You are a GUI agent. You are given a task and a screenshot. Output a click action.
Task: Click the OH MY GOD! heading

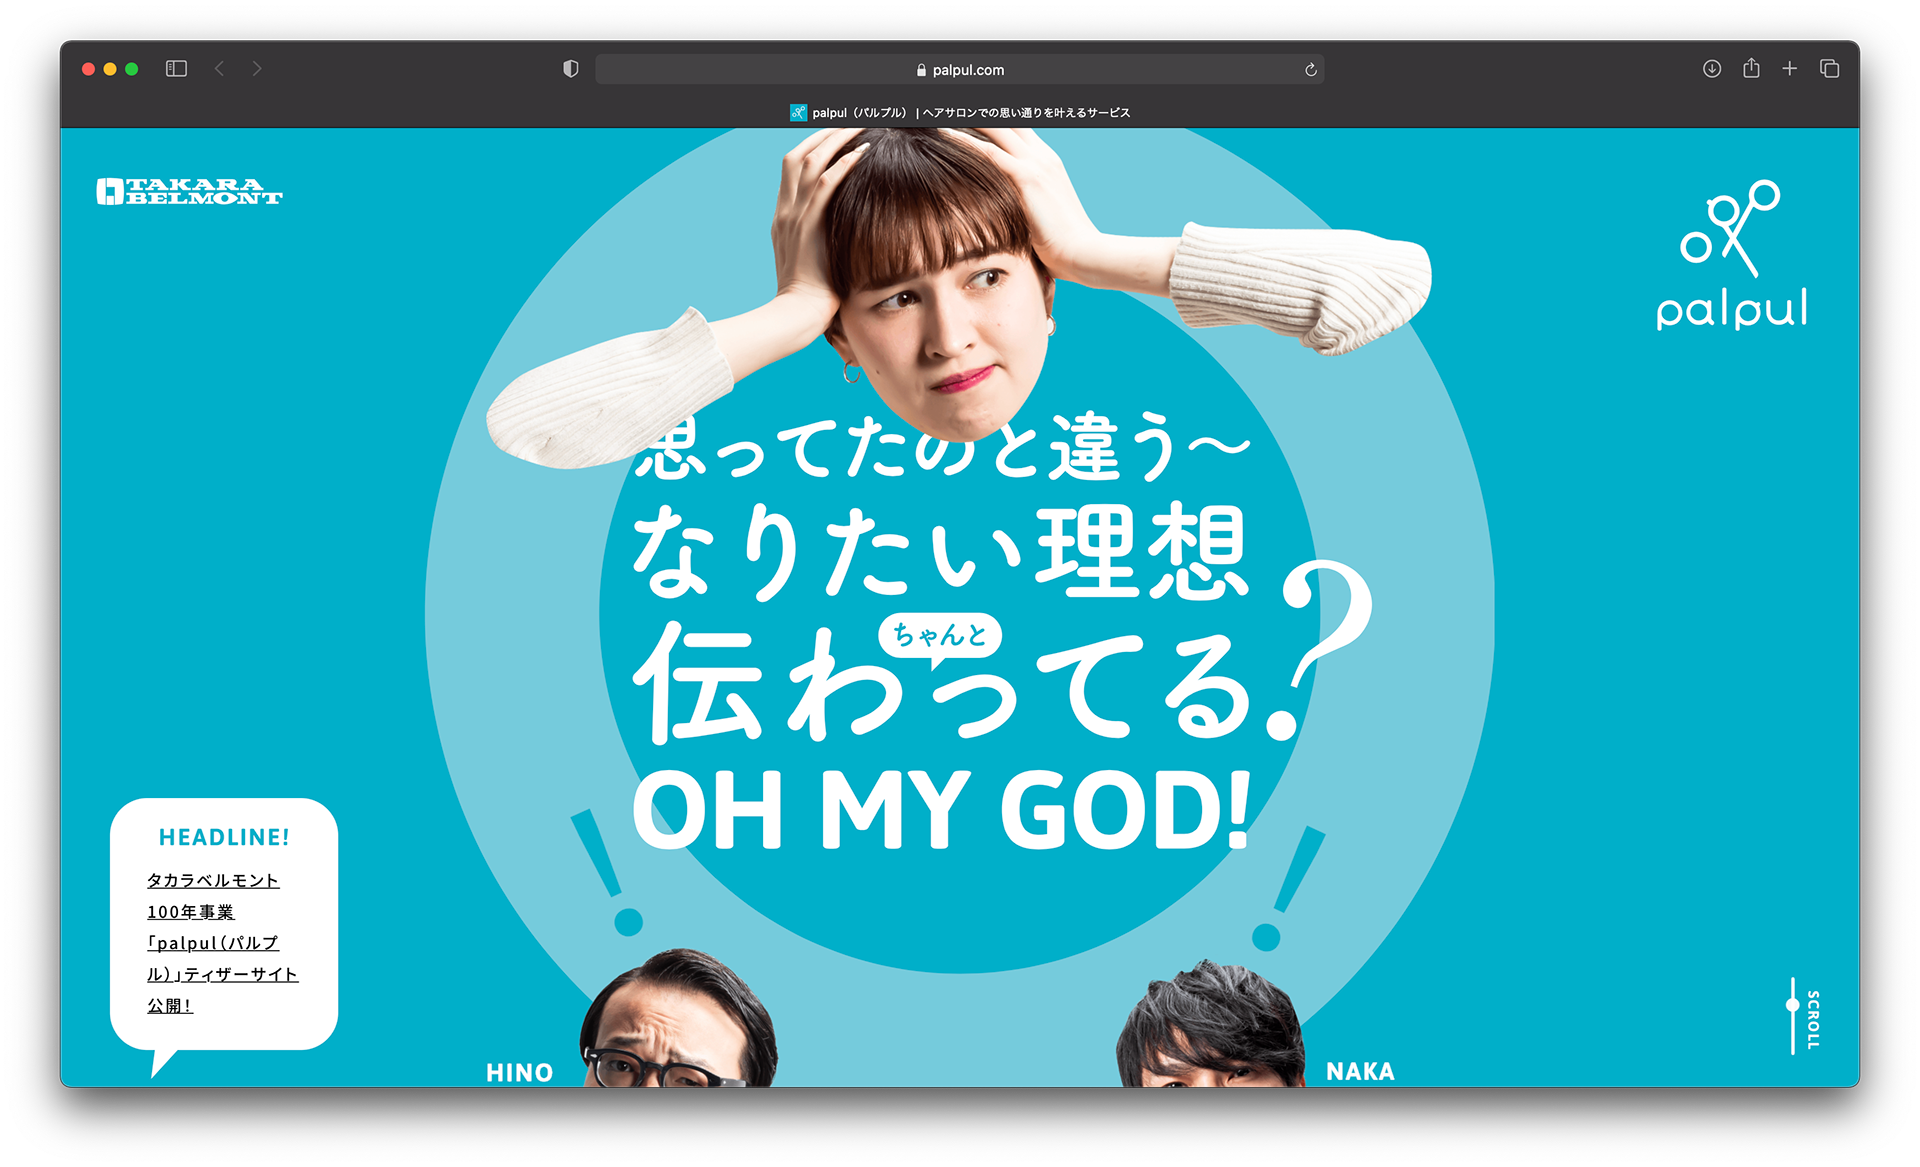pyautogui.click(x=942, y=810)
